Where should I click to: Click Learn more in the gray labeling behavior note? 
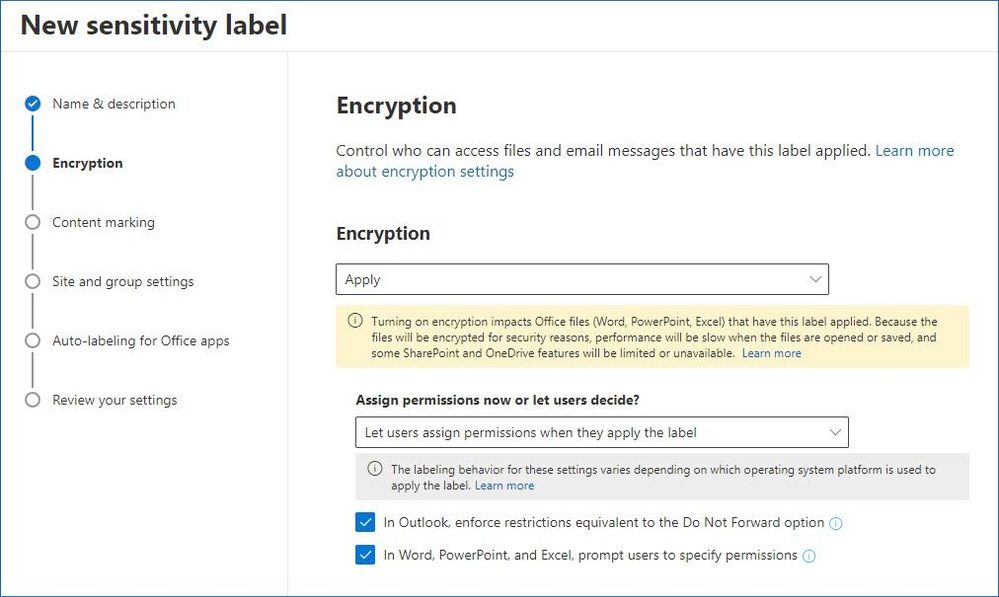click(x=505, y=486)
